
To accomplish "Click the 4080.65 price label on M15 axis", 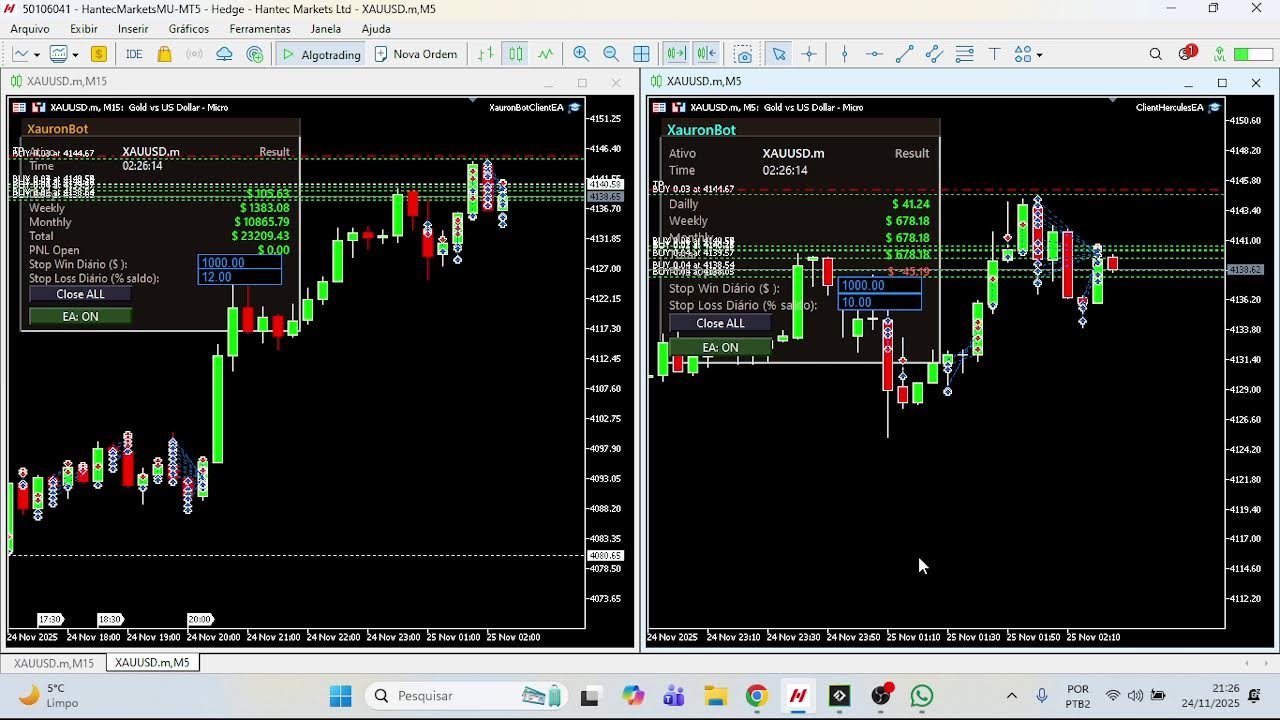I will 605,555.
